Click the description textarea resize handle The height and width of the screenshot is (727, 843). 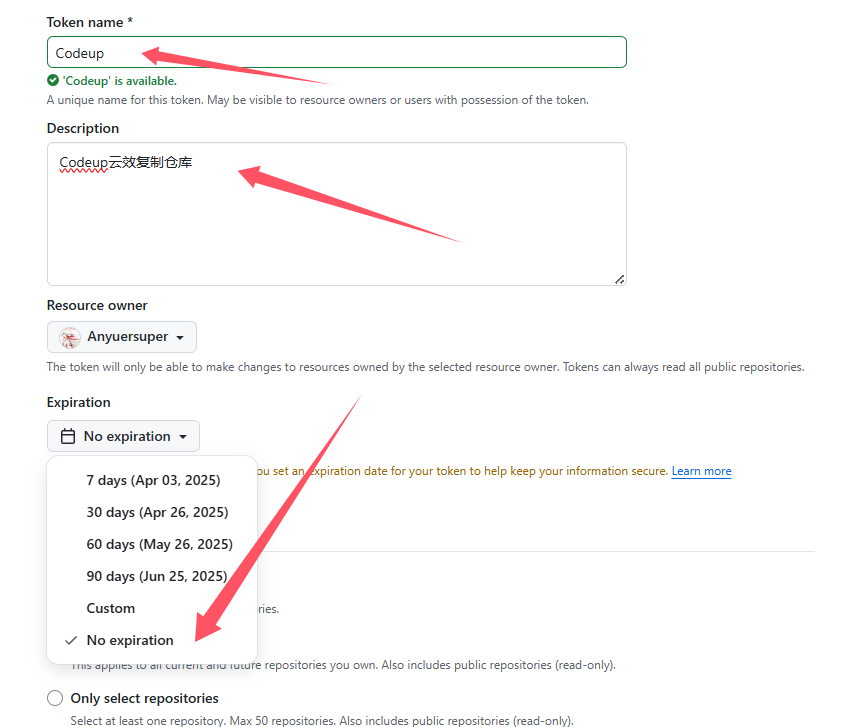pyautogui.click(x=620, y=279)
